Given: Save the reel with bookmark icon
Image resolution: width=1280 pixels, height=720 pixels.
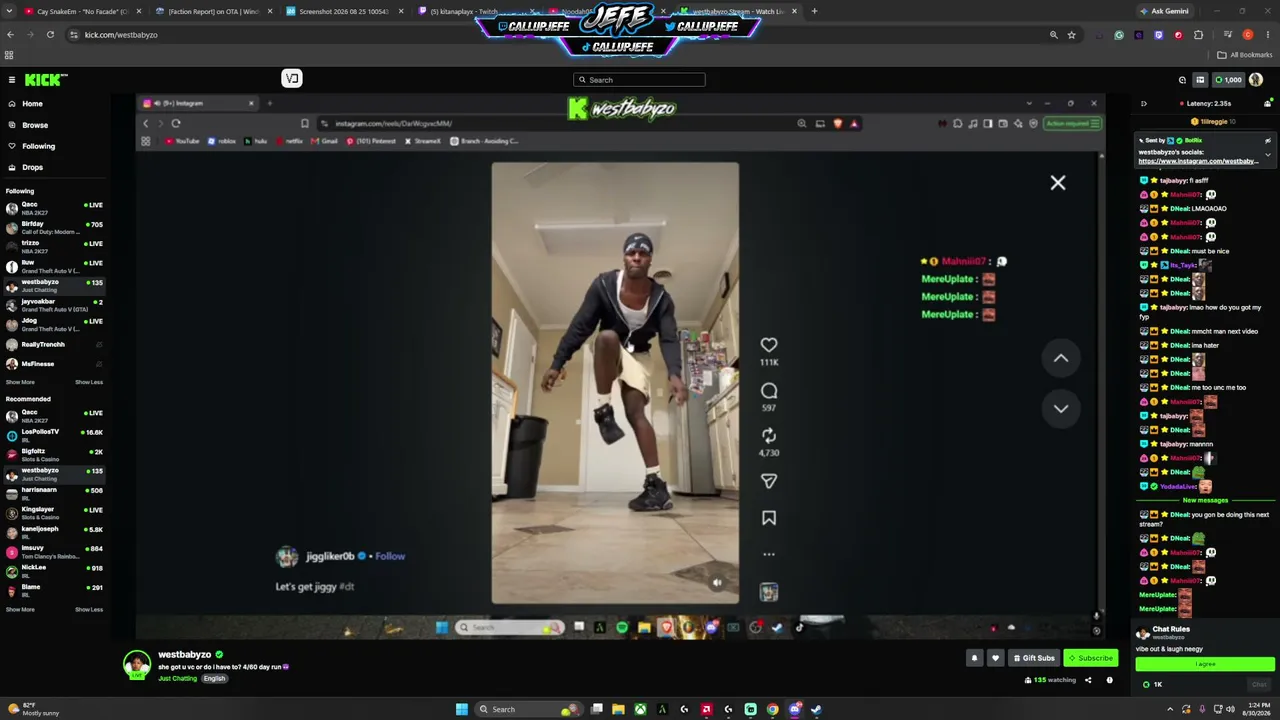Looking at the screenshot, I should (x=769, y=518).
